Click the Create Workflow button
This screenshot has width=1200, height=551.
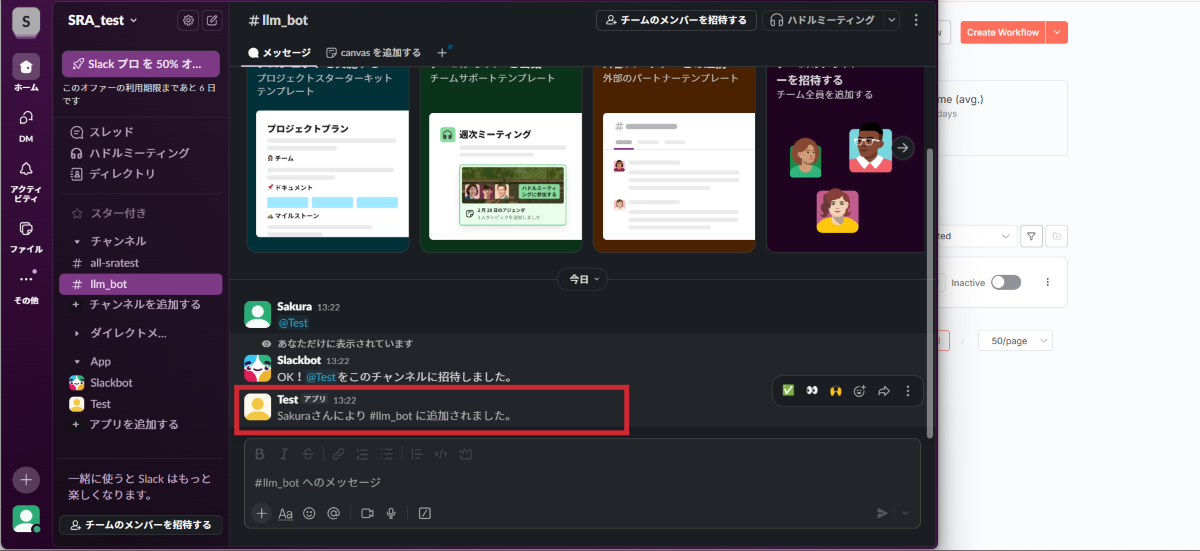pos(1002,32)
